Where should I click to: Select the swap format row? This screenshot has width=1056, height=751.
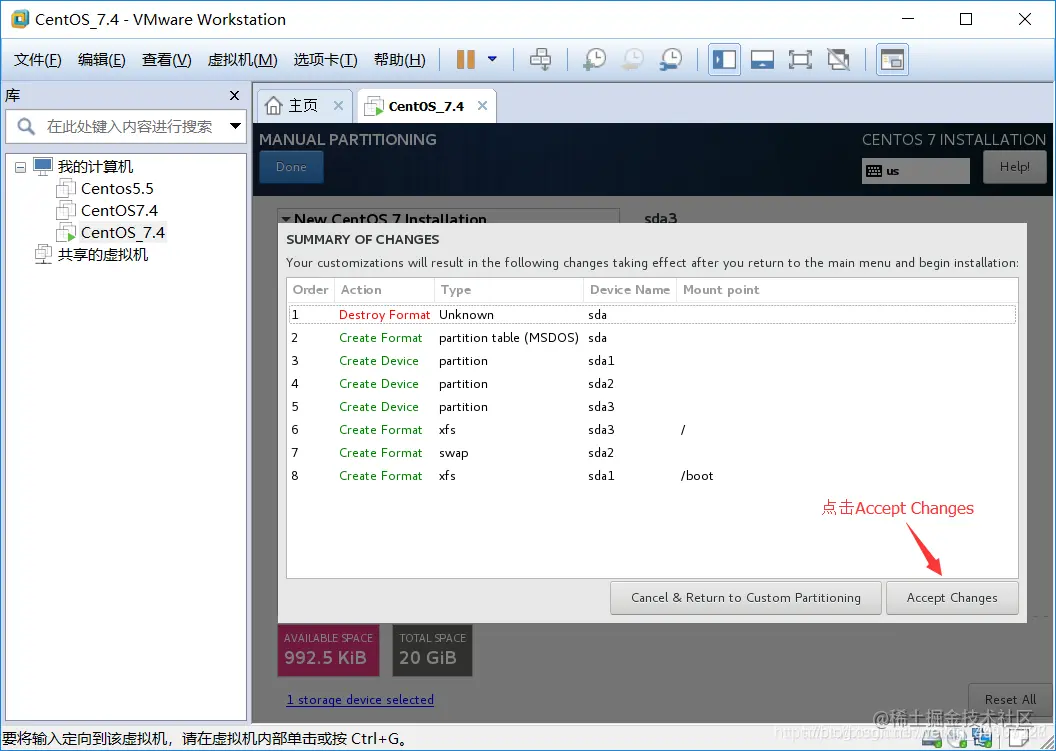(652, 453)
